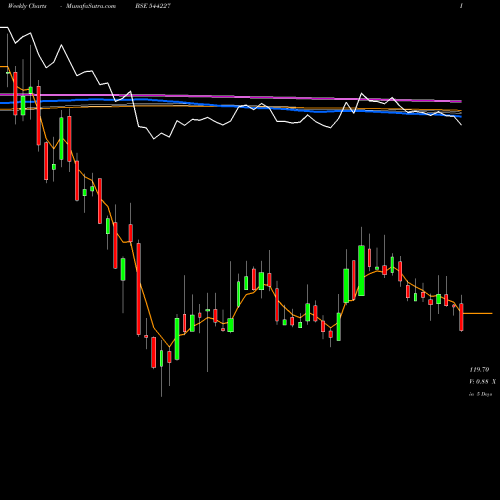Click the 'BSE 544227' symbol text
This screenshot has height=500, width=500.
pyautogui.click(x=153, y=6)
